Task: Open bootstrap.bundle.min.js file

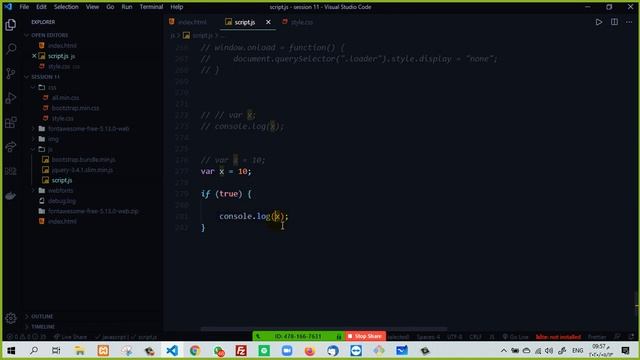Action: point(83,160)
